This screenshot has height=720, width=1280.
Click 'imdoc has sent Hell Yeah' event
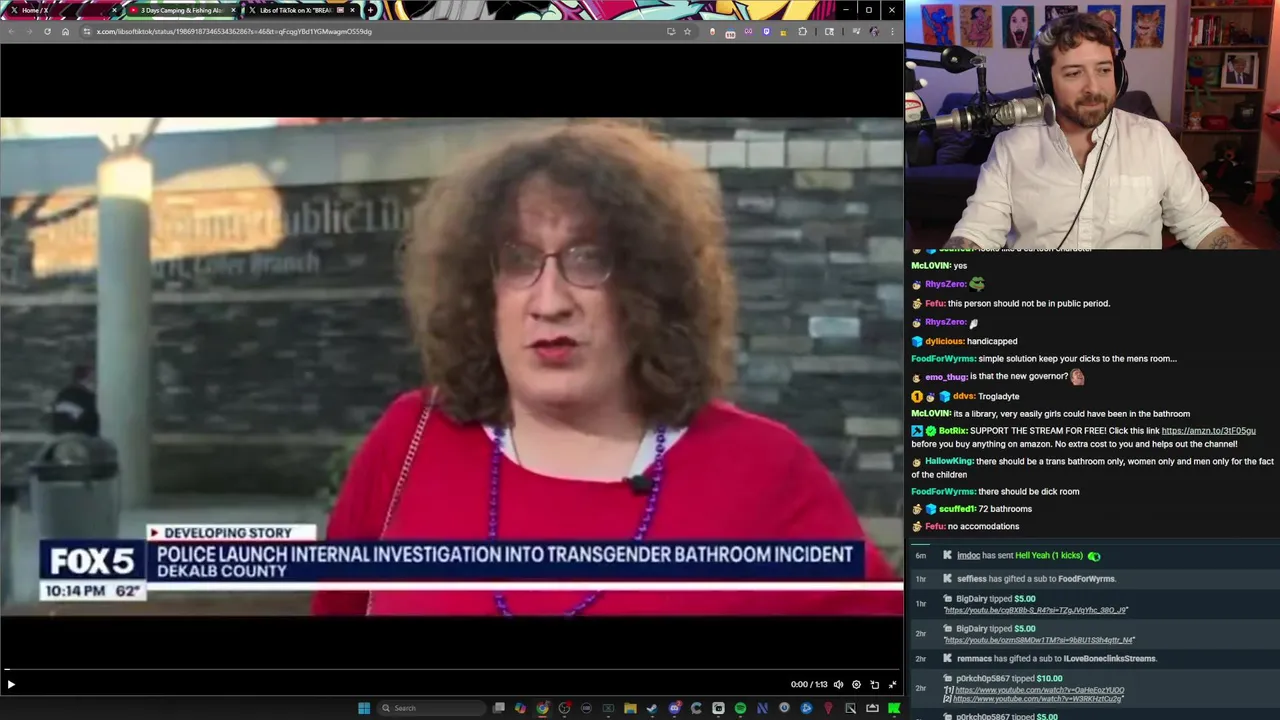1093,555
